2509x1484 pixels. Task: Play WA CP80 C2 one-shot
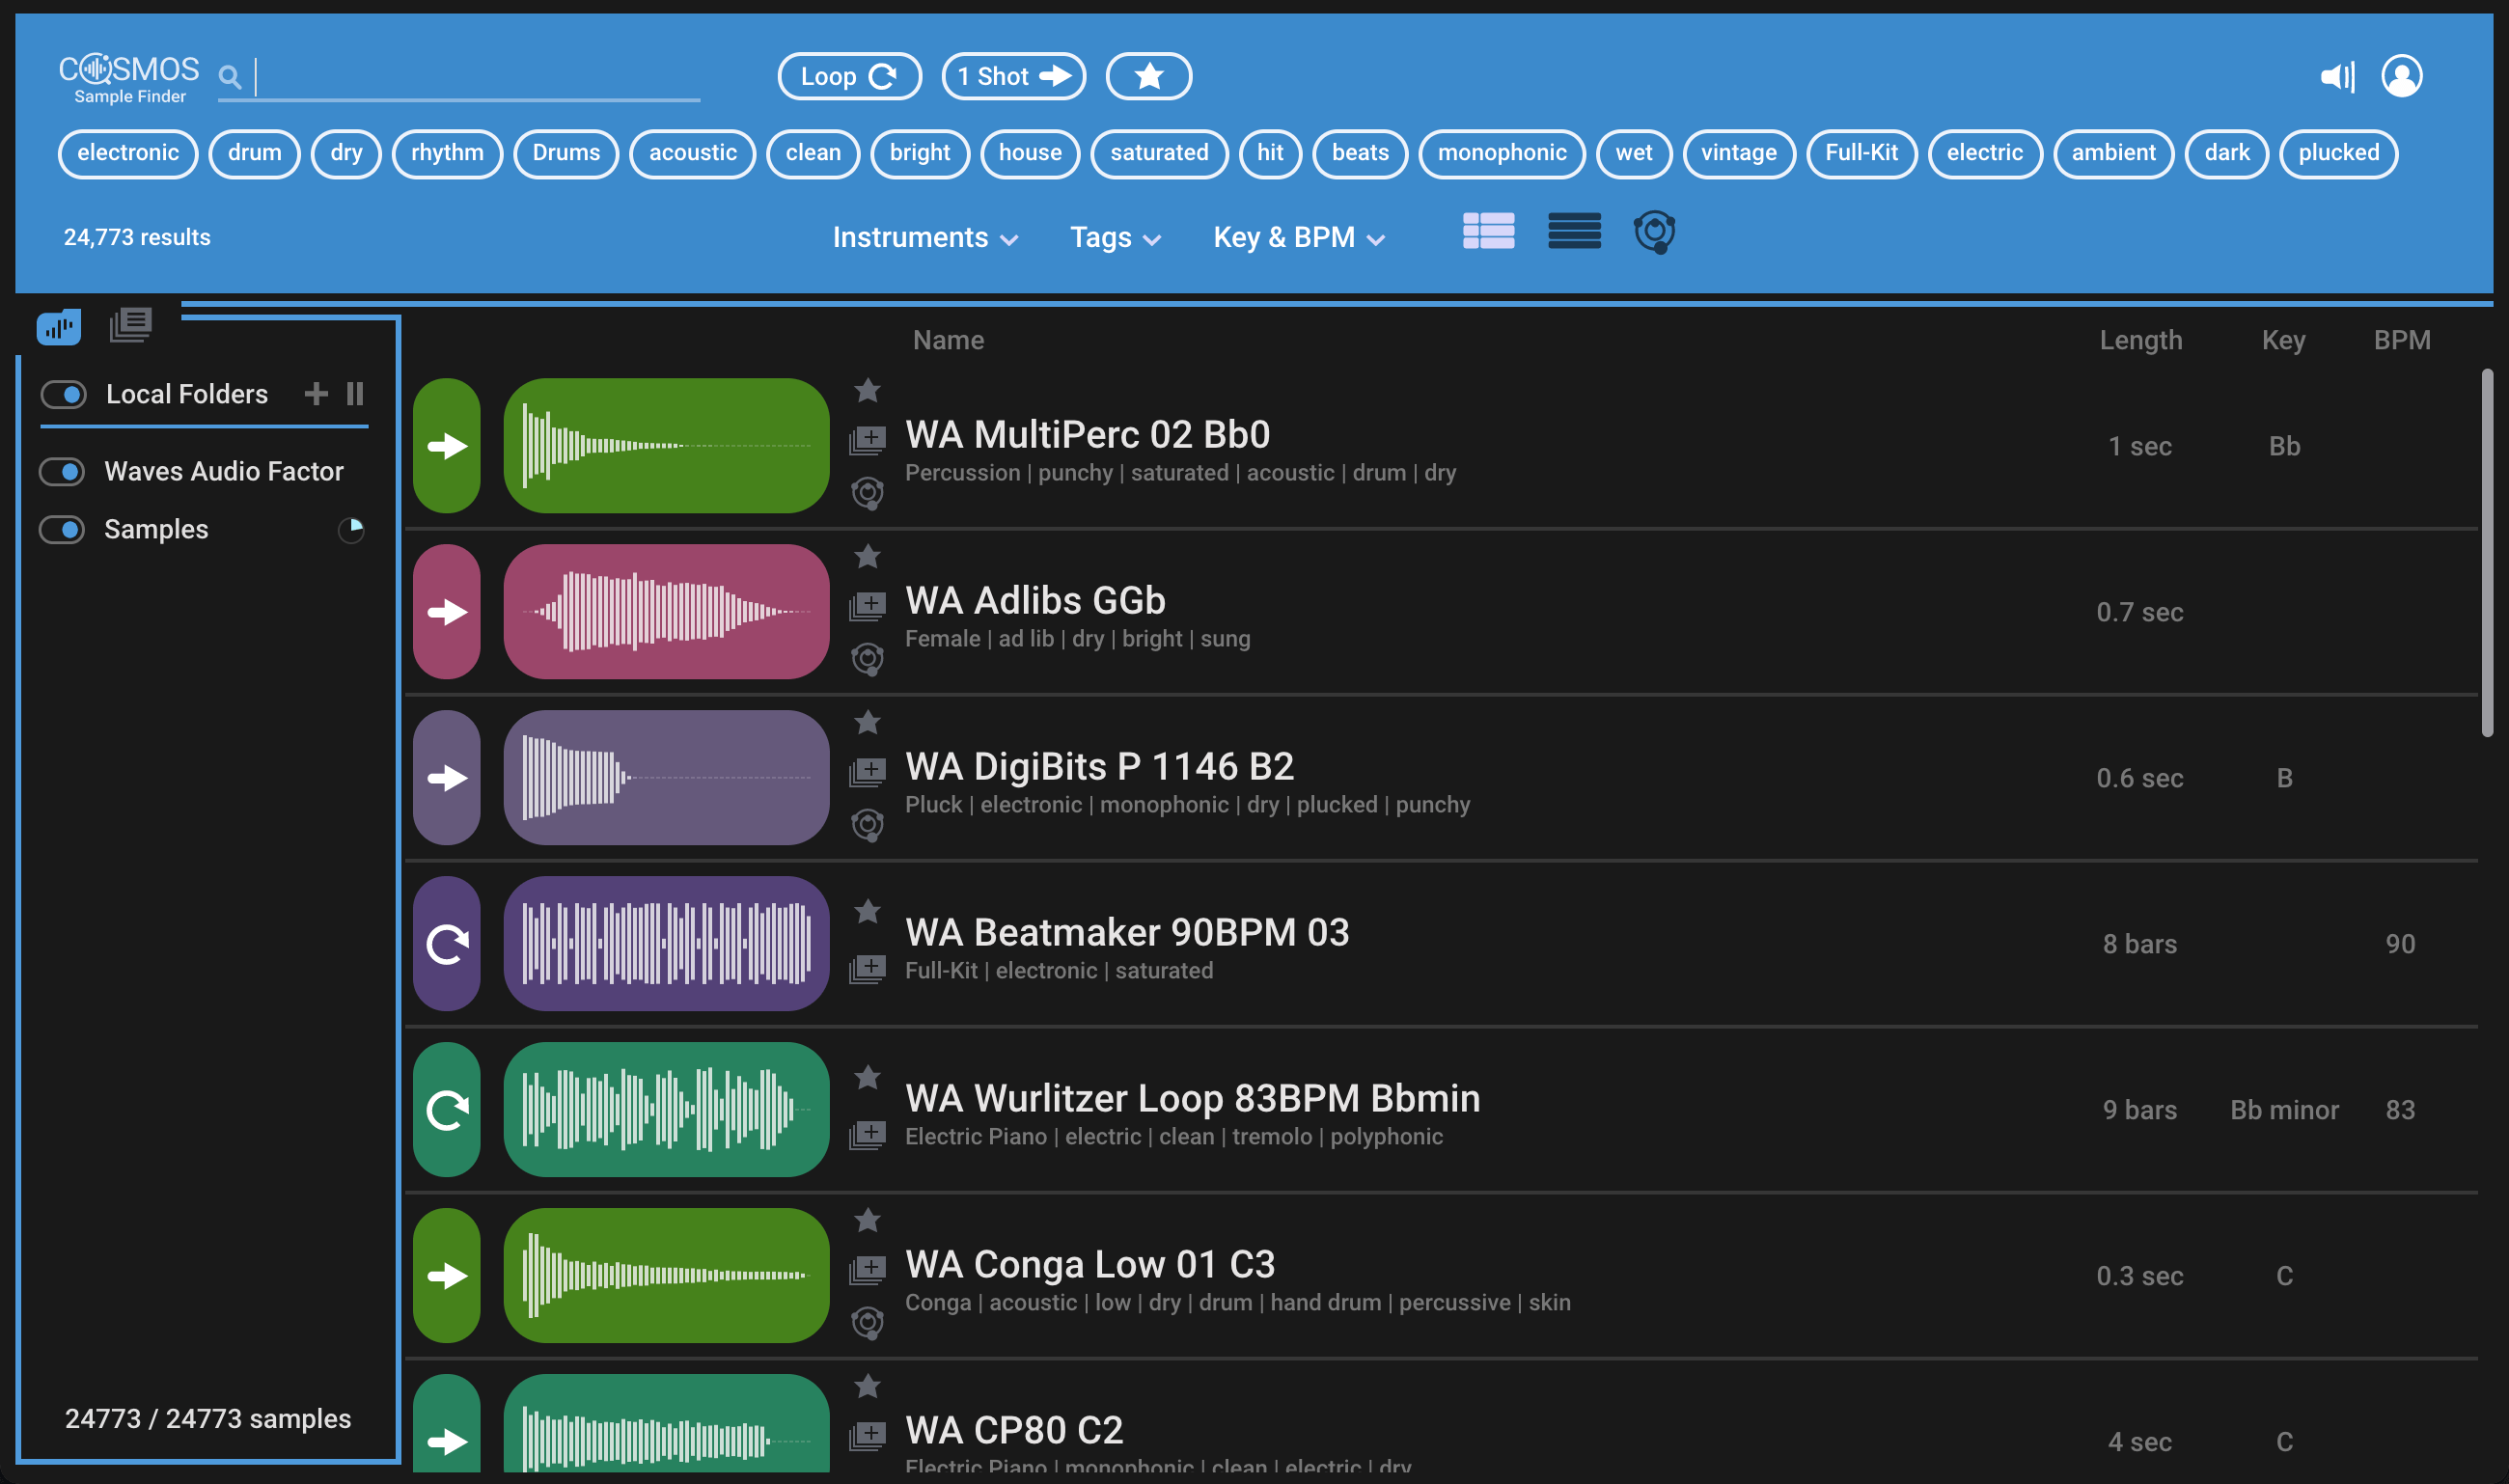pyautogui.click(x=447, y=1424)
